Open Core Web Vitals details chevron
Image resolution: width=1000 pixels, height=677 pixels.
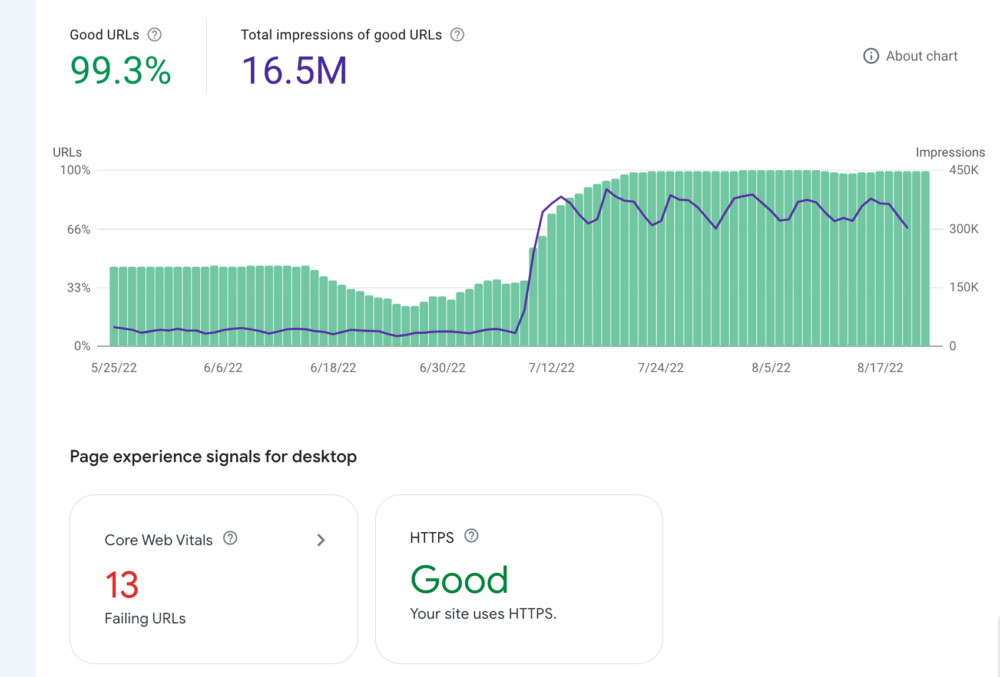[x=321, y=540]
